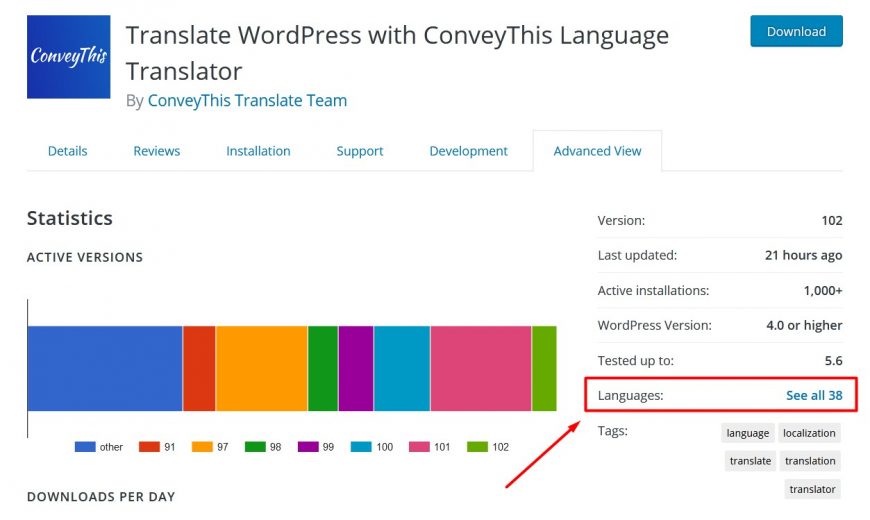Click the teal 100 legend swatch
This screenshot has height=520, width=870.
point(361,447)
